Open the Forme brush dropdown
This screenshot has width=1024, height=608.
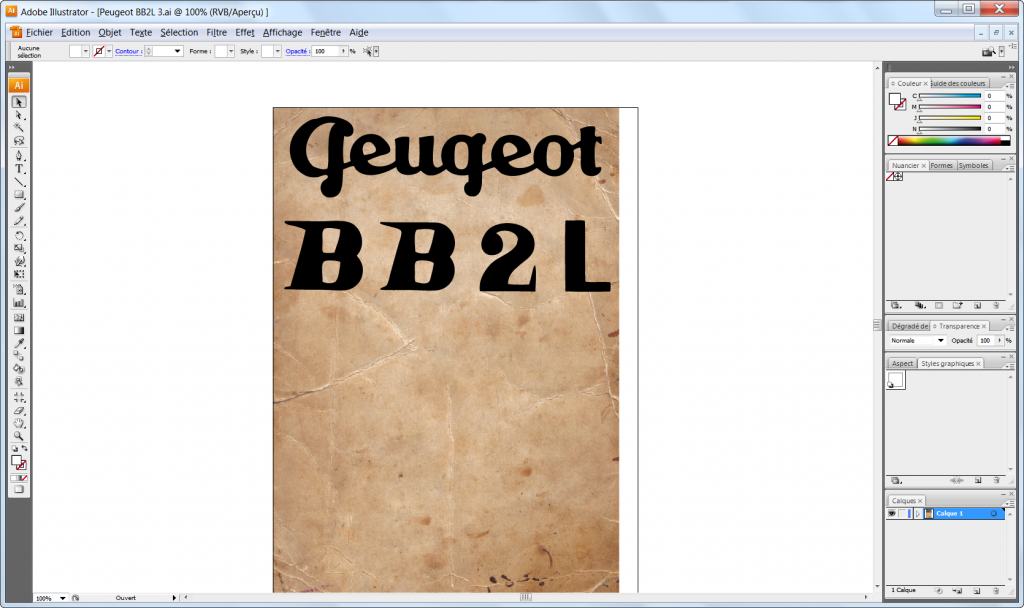[x=231, y=51]
